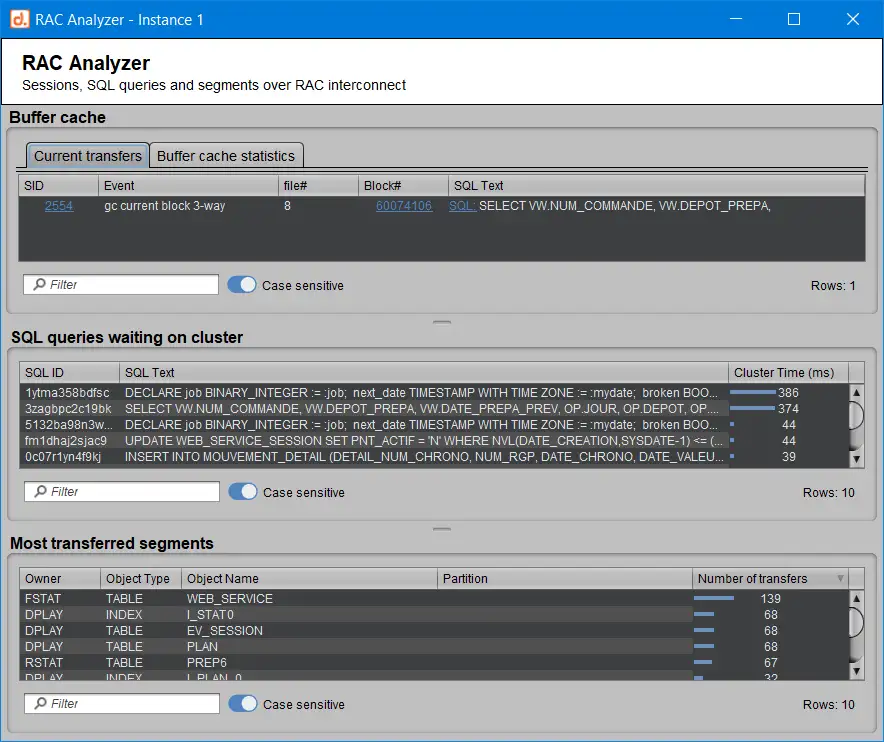Select the SQL ID row starting with 5132ba98n3w
This screenshot has height=742, width=884.
coord(434,425)
